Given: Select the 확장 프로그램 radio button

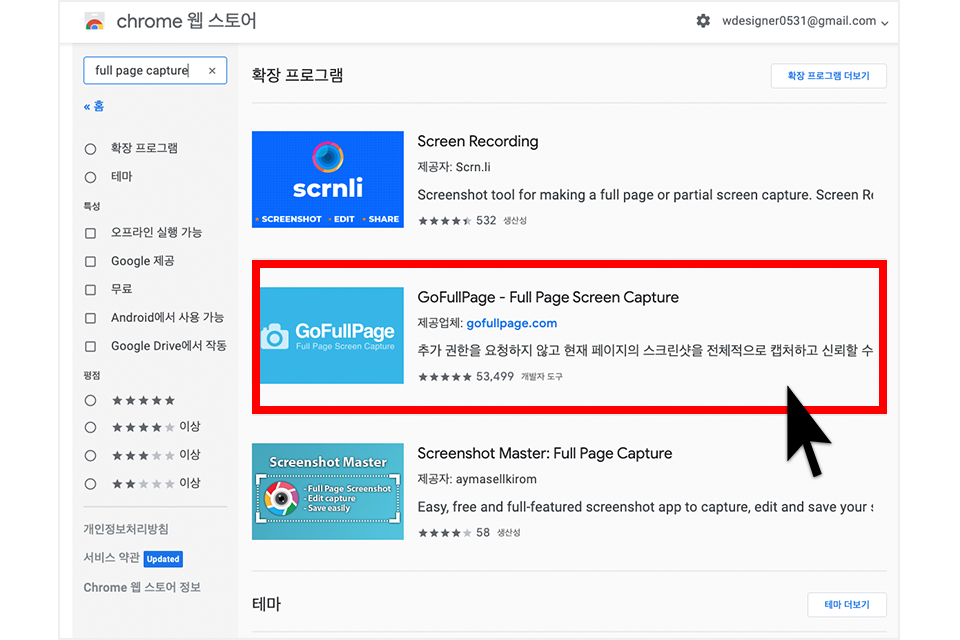Looking at the screenshot, I should [91, 149].
